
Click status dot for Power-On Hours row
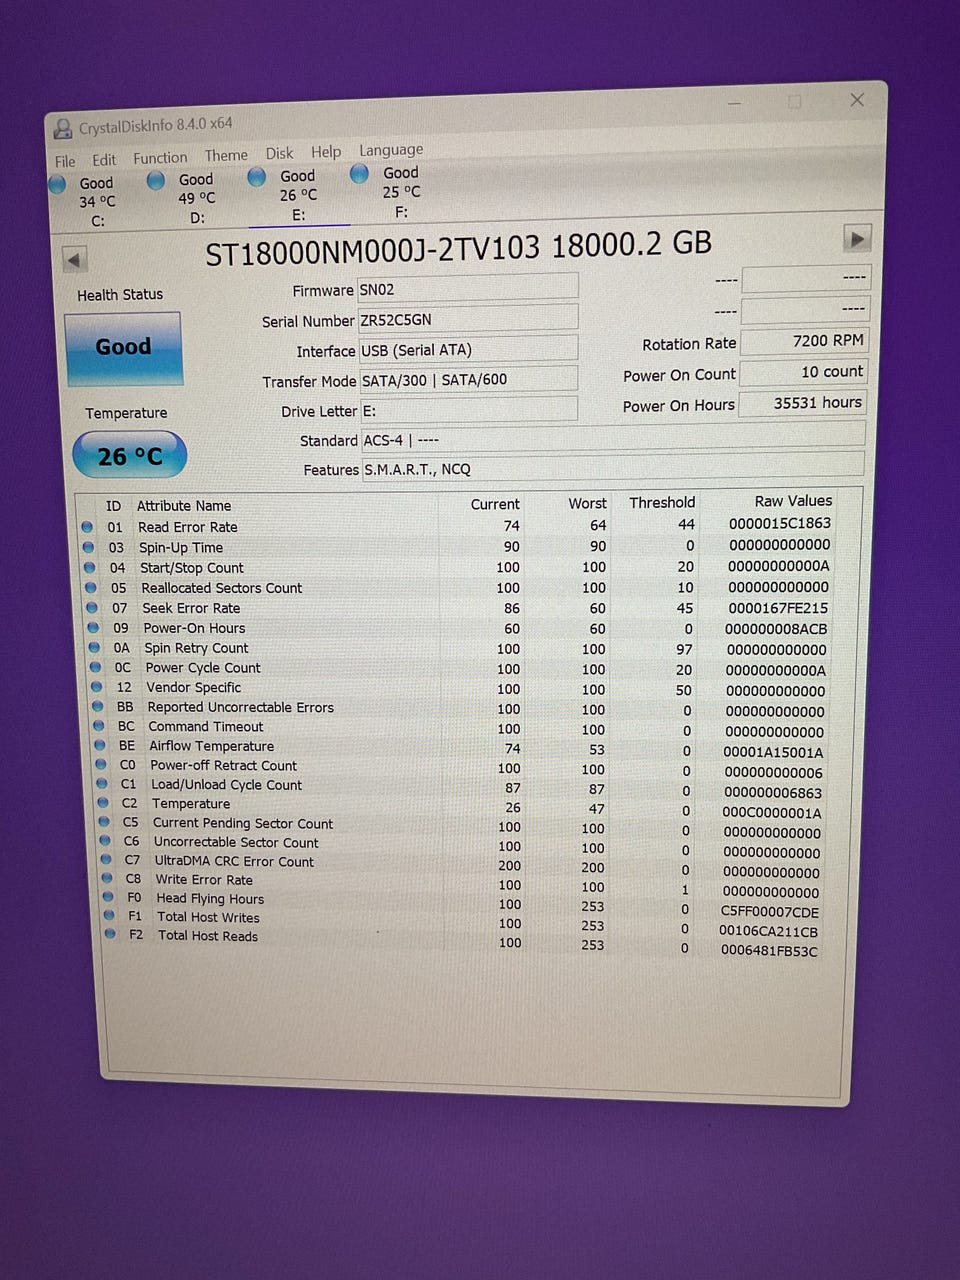[x=93, y=628]
